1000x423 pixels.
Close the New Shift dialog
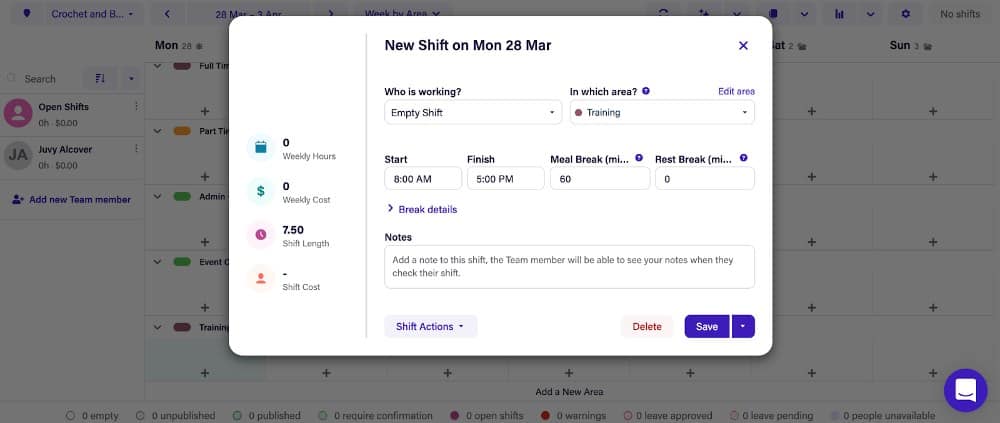click(743, 45)
